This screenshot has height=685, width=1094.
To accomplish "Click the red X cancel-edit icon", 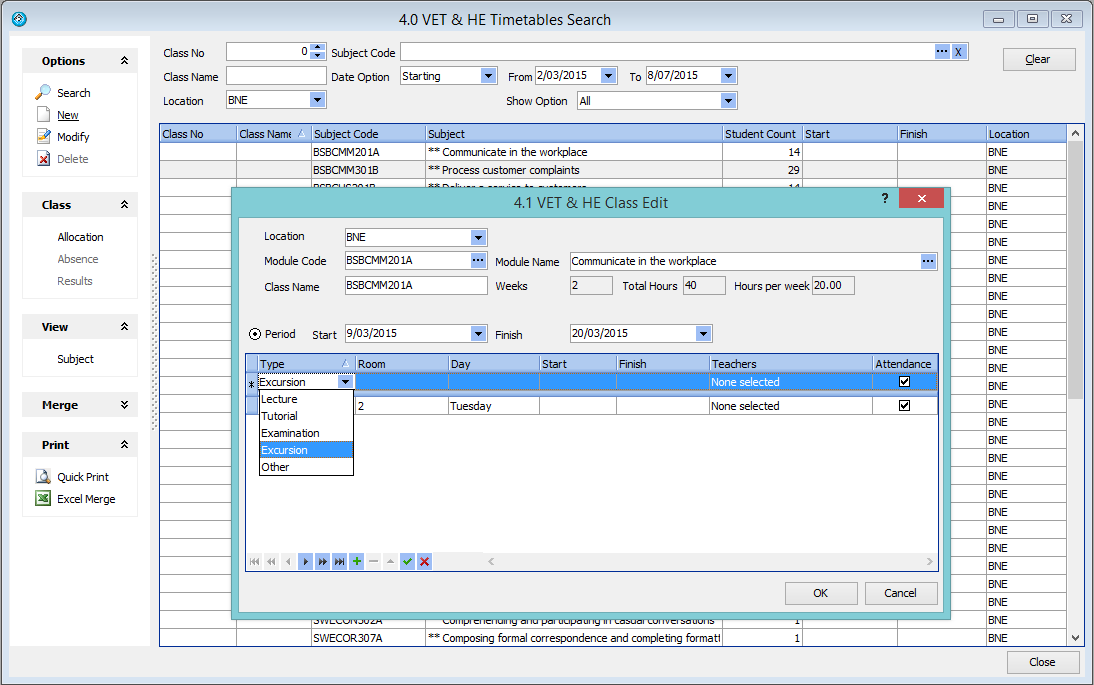I will [425, 562].
